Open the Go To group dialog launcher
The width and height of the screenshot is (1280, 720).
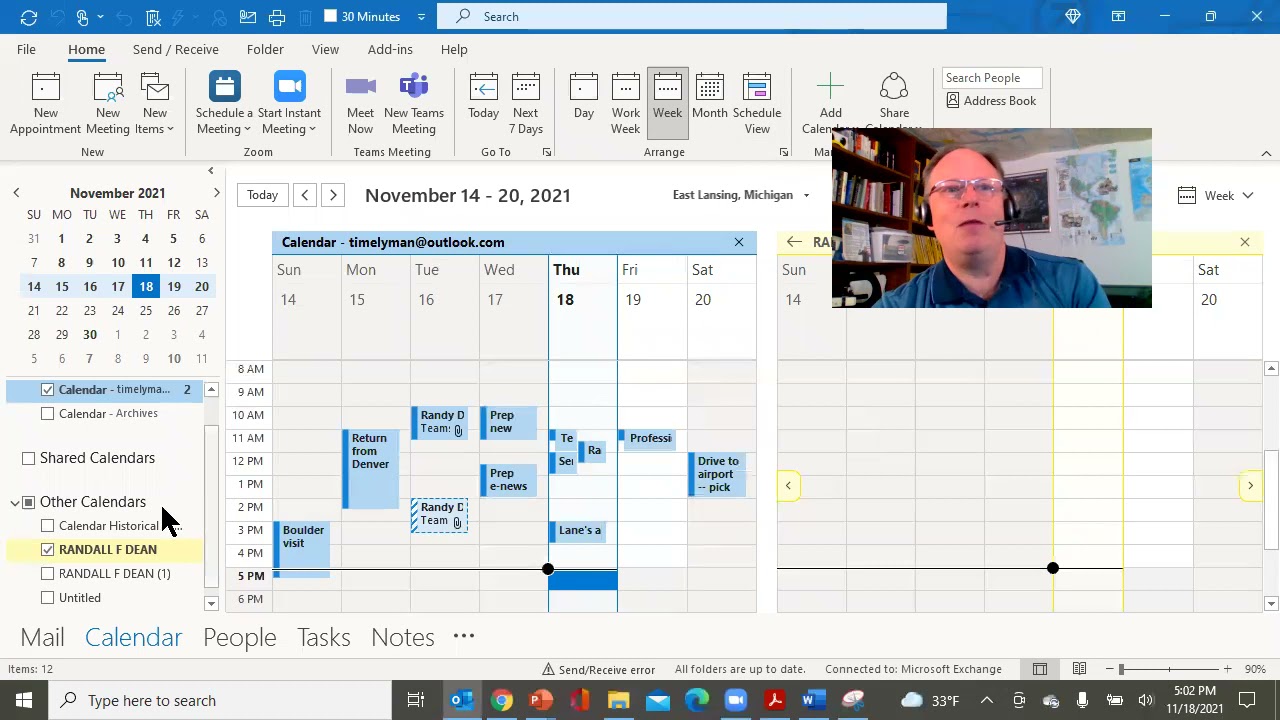tap(546, 152)
